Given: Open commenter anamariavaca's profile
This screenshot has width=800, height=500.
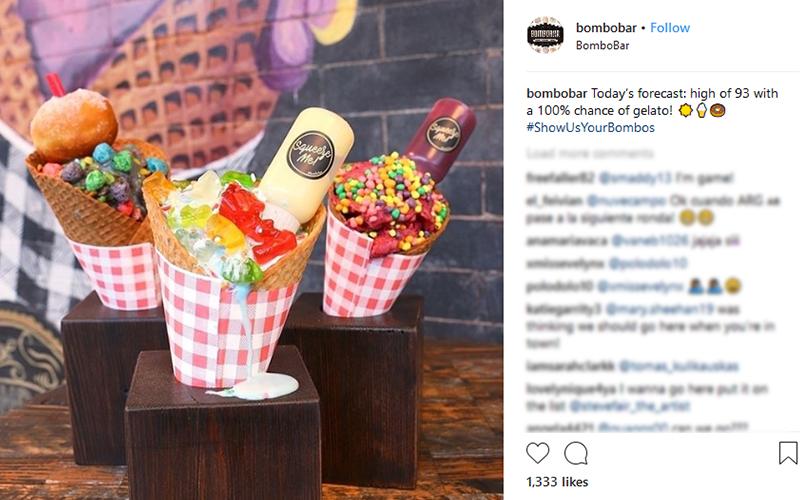Looking at the screenshot, I should (x=567, y=240).
